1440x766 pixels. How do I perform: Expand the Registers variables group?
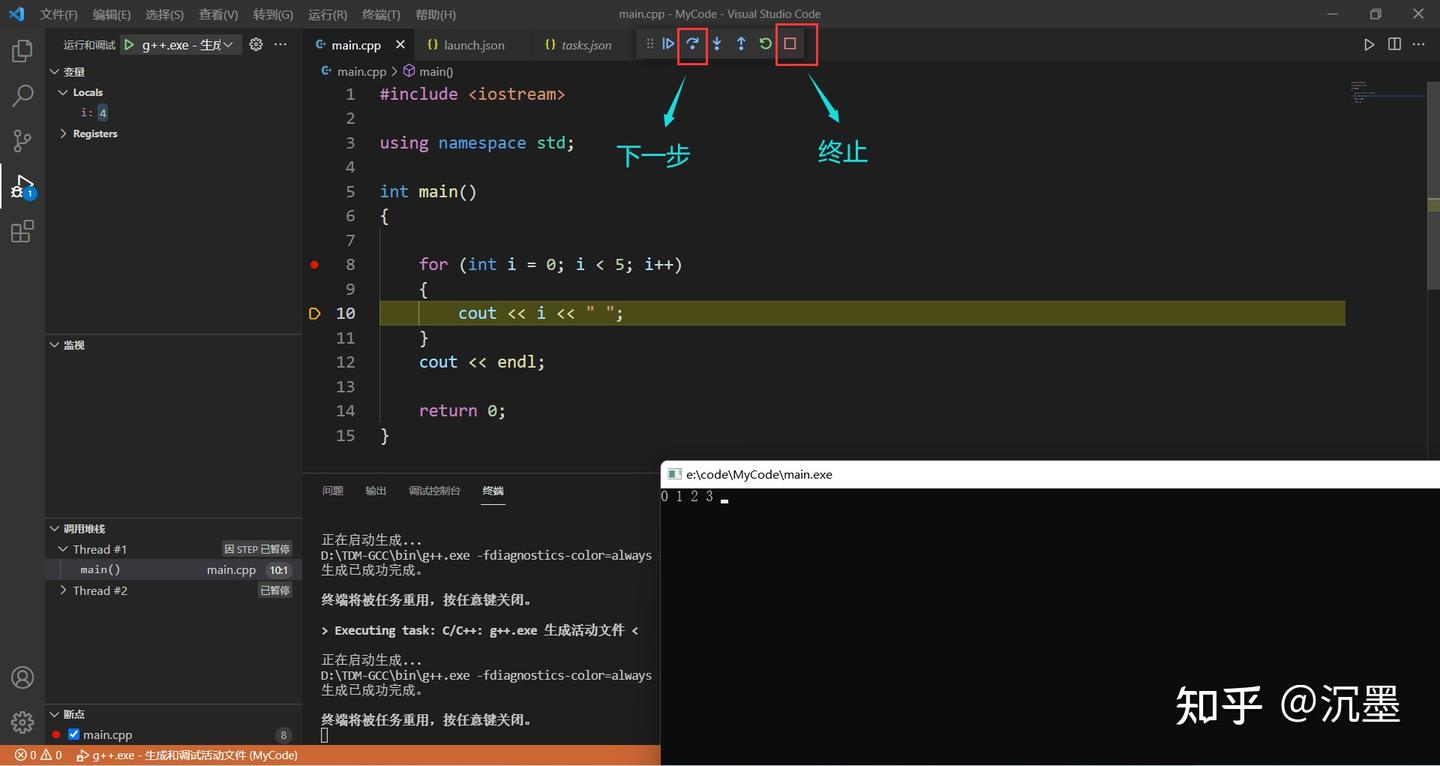[62, 133]
